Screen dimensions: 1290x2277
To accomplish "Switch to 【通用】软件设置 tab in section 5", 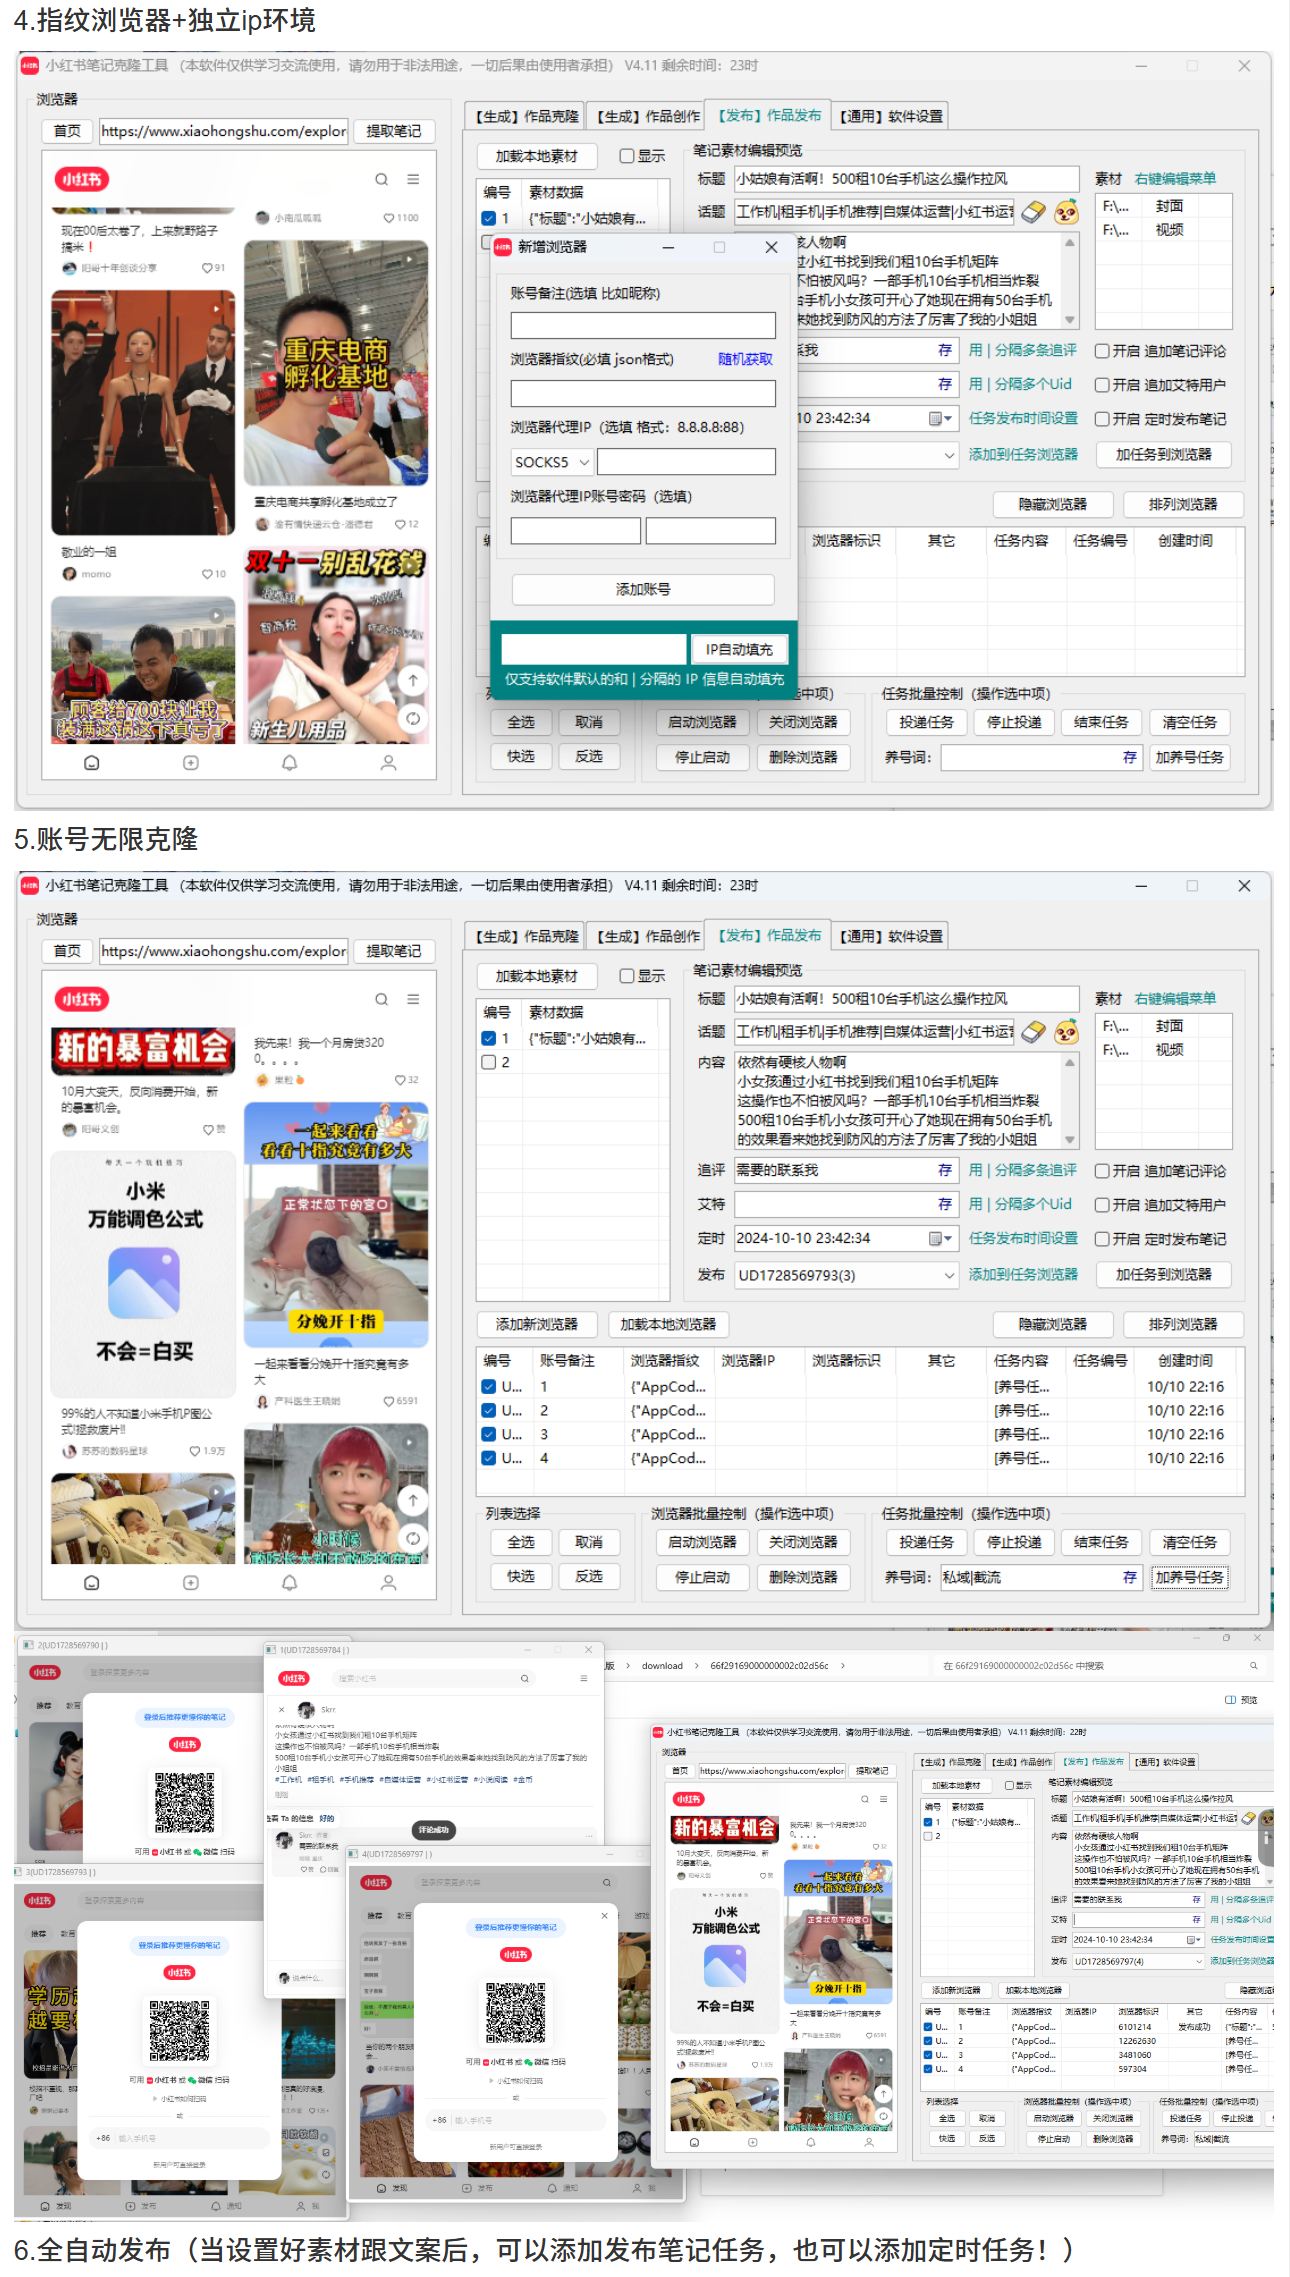I will (x=891, y=936).
